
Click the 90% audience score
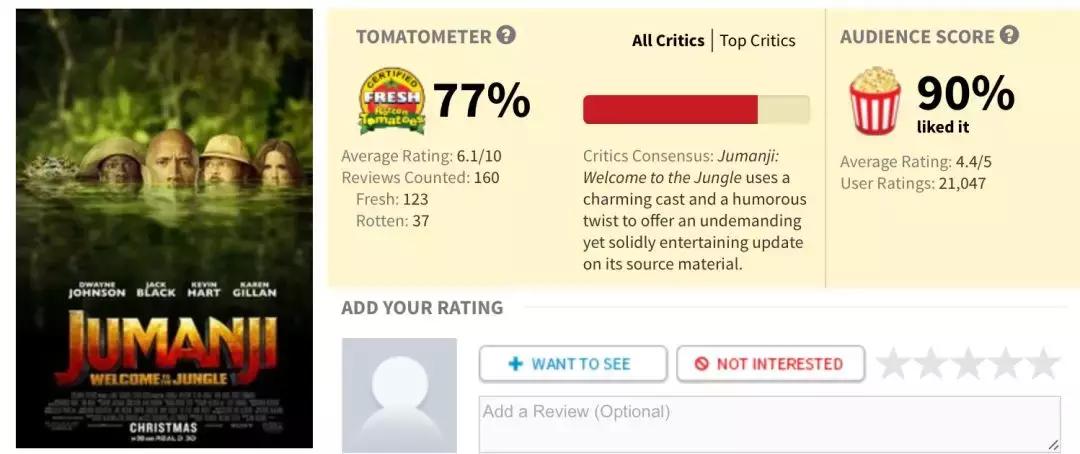tap(965, 94)
